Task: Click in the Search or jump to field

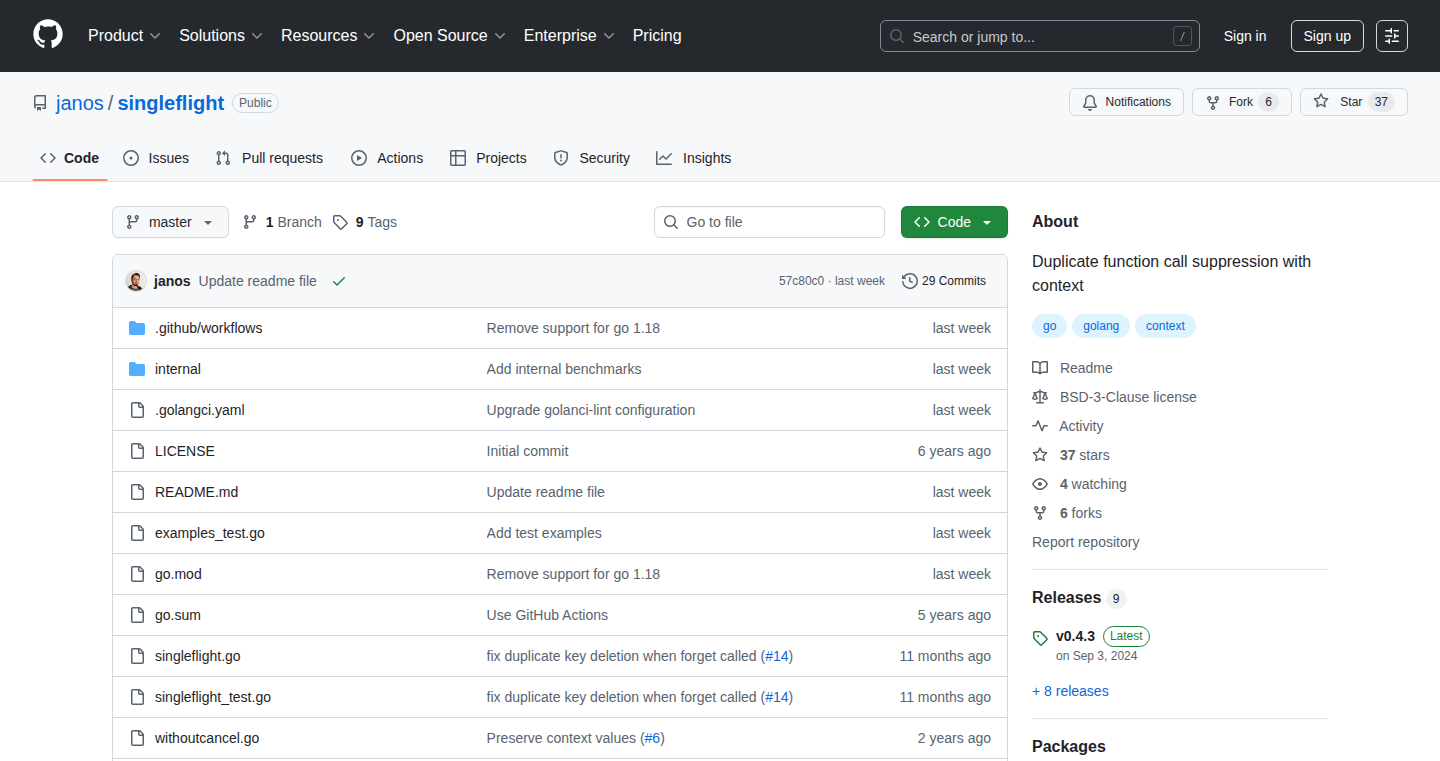Action: point(1040,36)
